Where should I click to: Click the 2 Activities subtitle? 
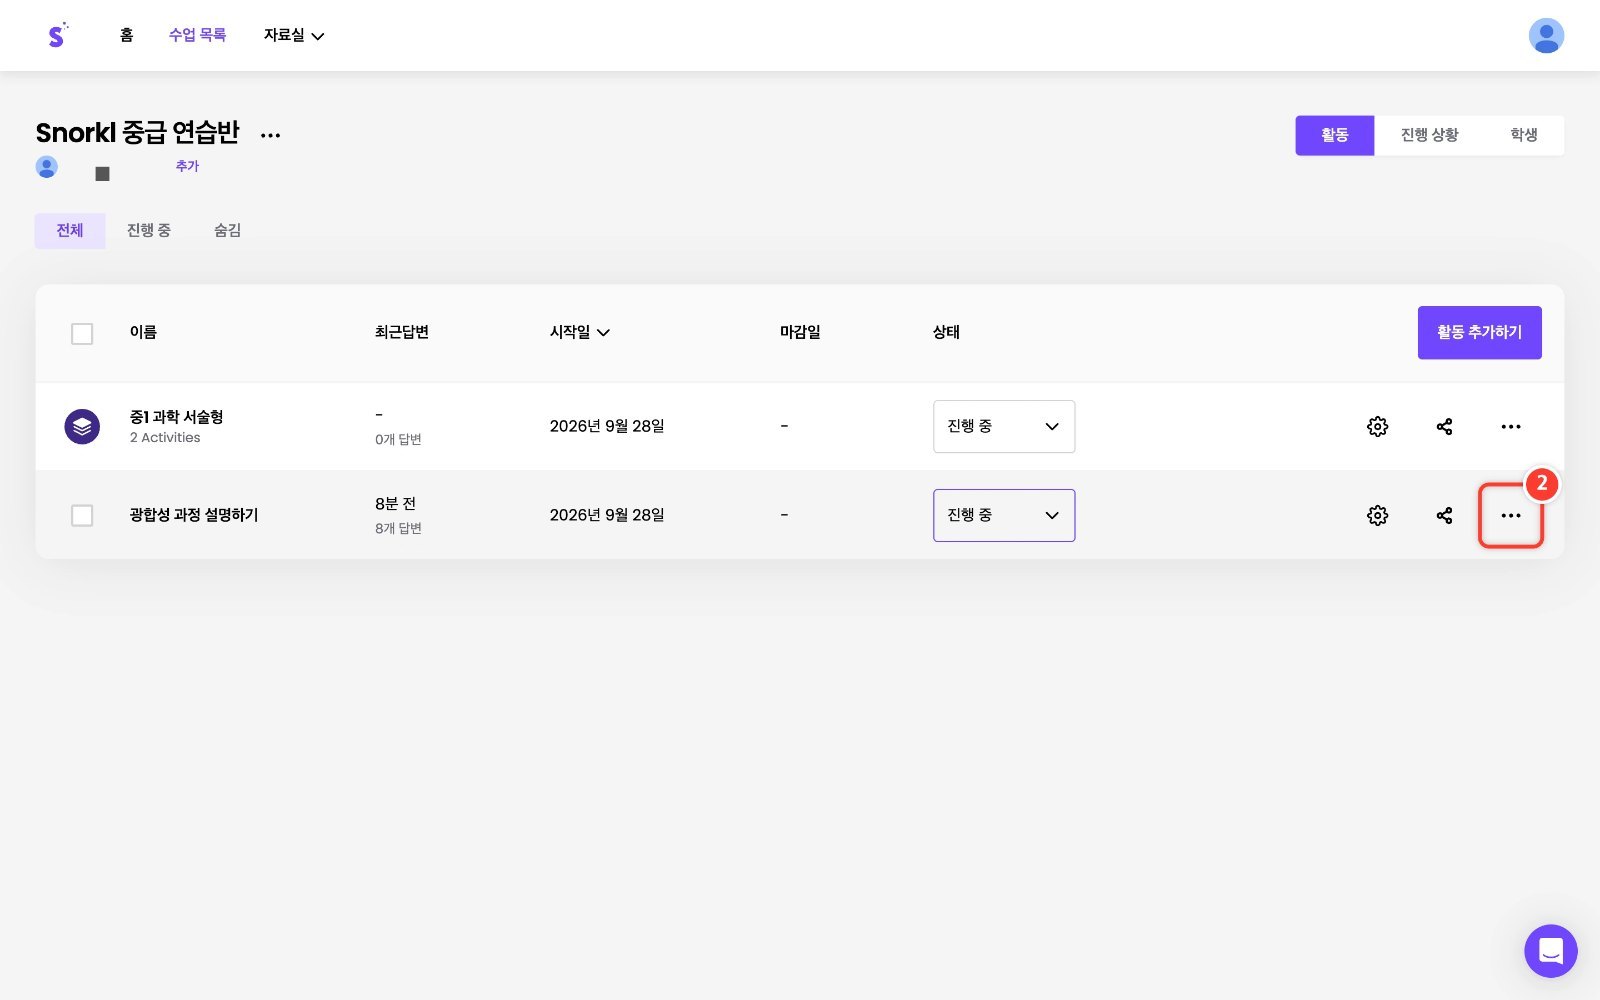165,438
